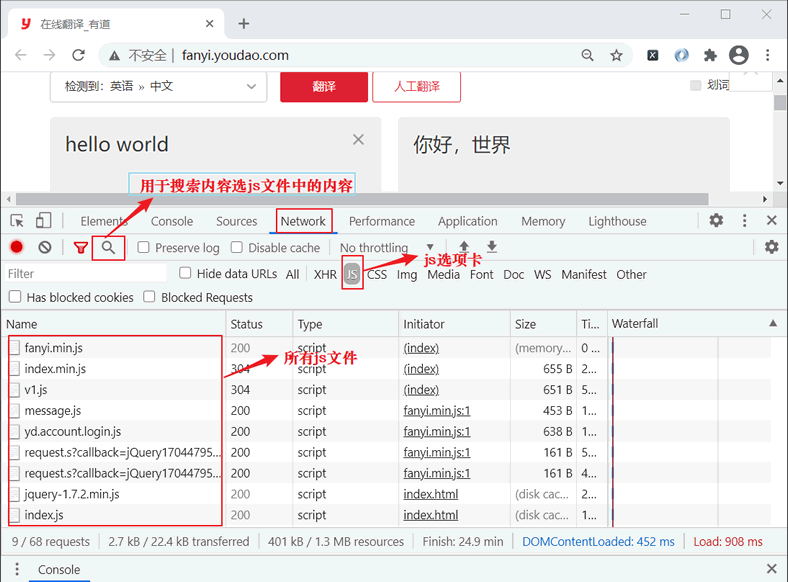Image resolution: width=788 pixels, height=582 pixels.
Task: Clear the network log
Action: coord(45,247)
